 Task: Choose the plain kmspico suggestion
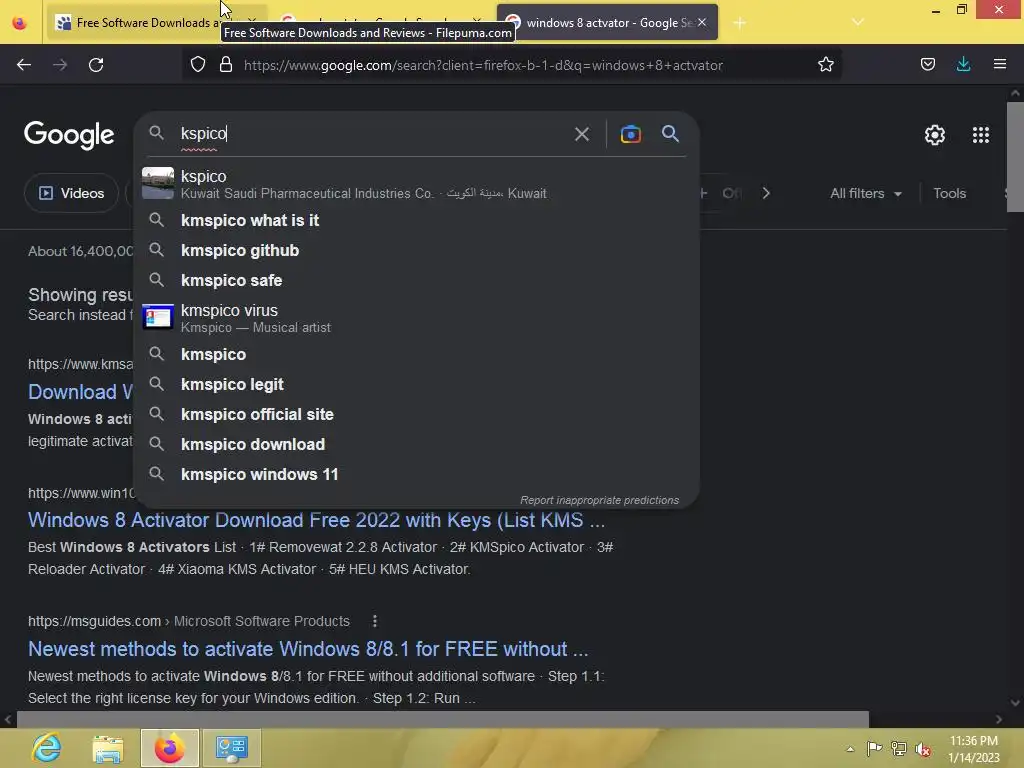(x=417, y=355)
